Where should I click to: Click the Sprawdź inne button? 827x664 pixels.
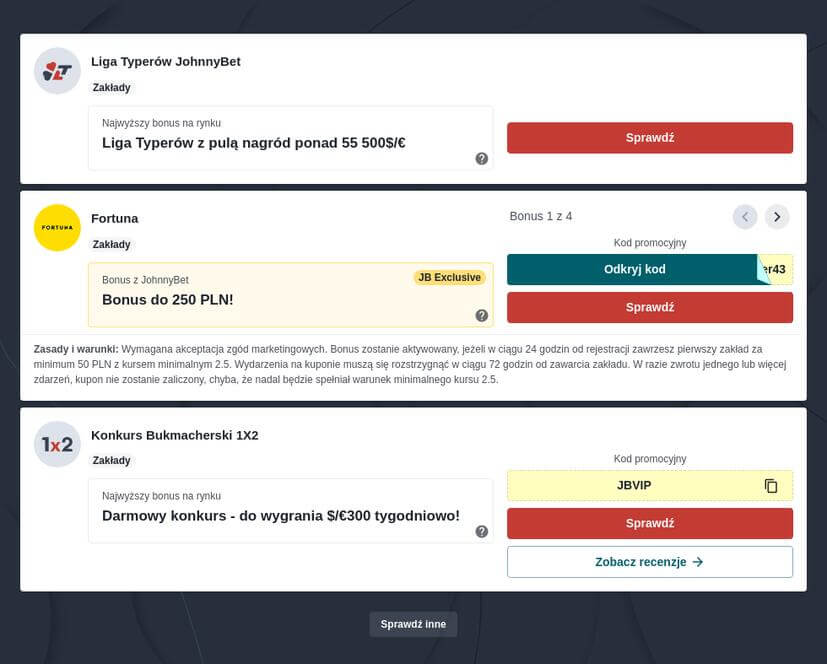click(x=413, y=624)
